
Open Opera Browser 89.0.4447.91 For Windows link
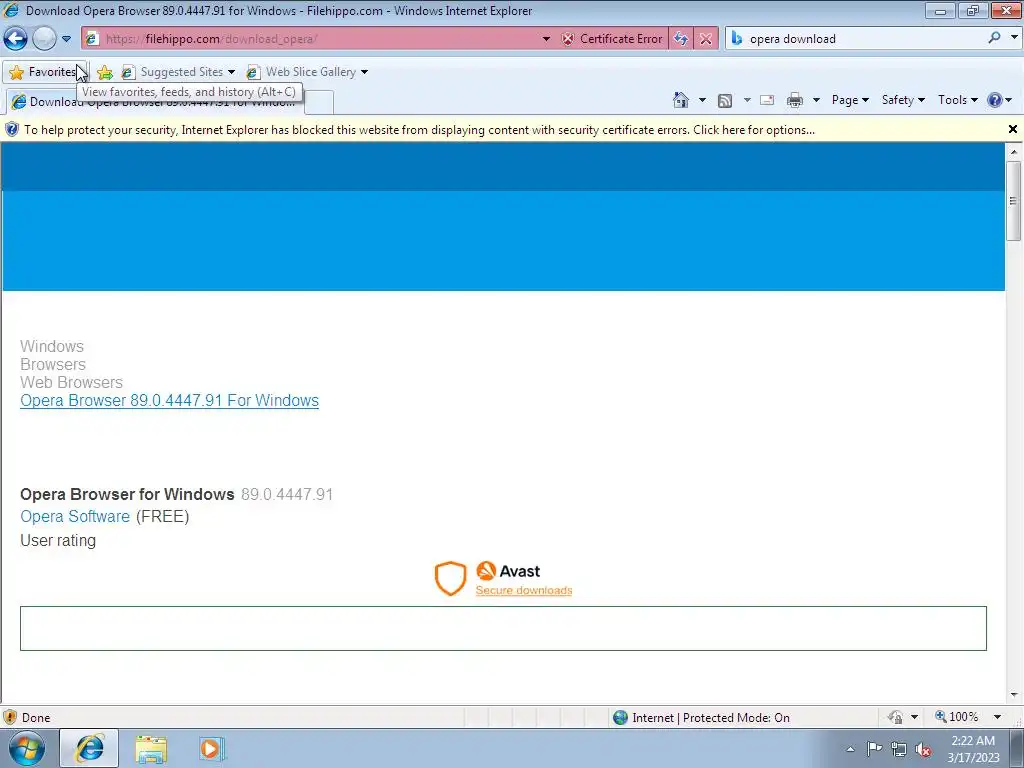tap(169, 400)
